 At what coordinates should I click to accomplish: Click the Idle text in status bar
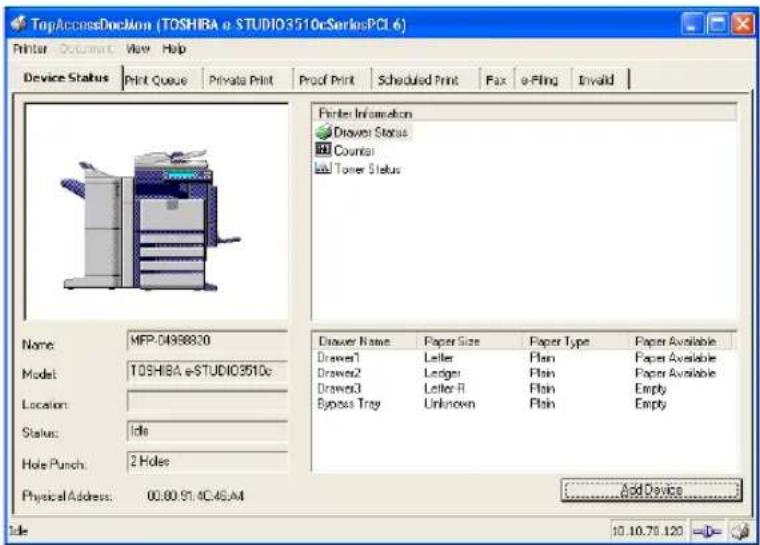[x=18, y=531]
